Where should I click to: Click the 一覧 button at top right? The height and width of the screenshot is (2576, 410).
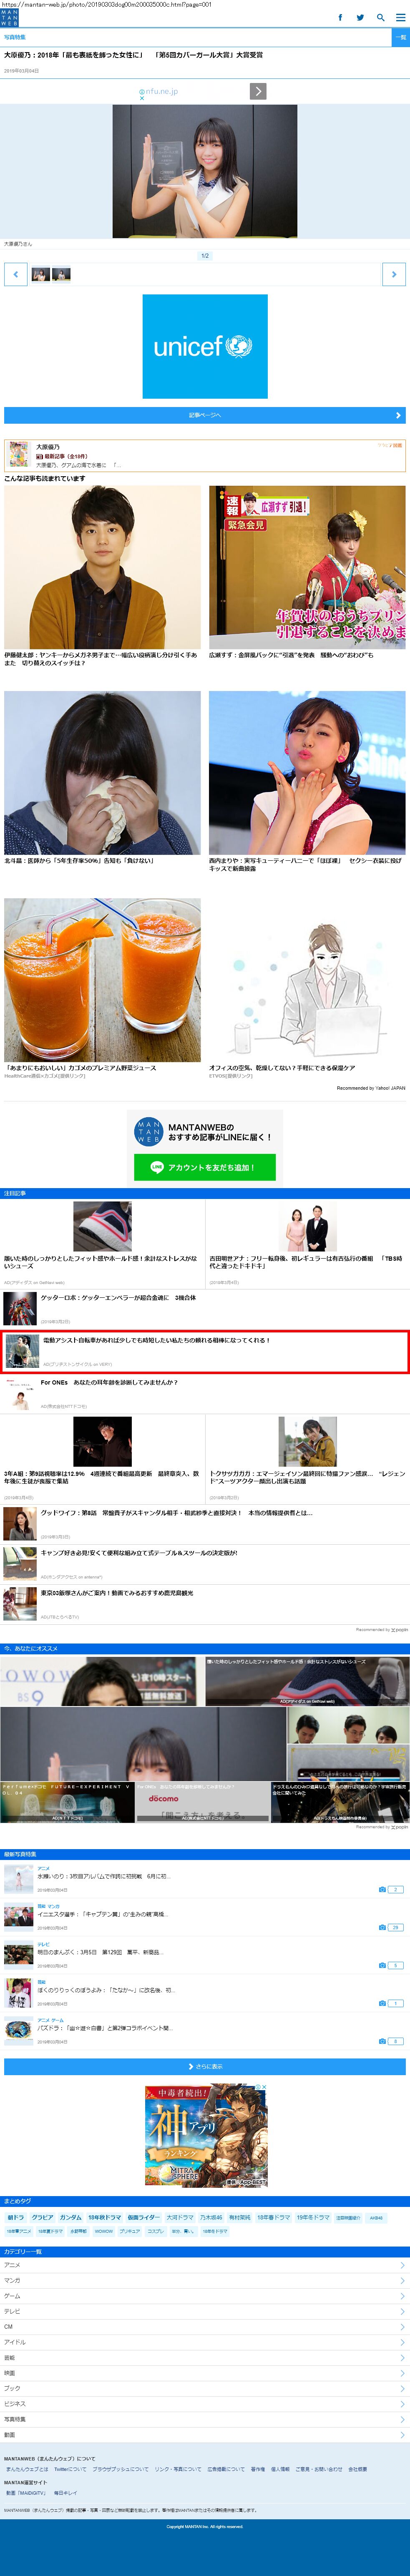pyautogui.click(x=400, y=37)
